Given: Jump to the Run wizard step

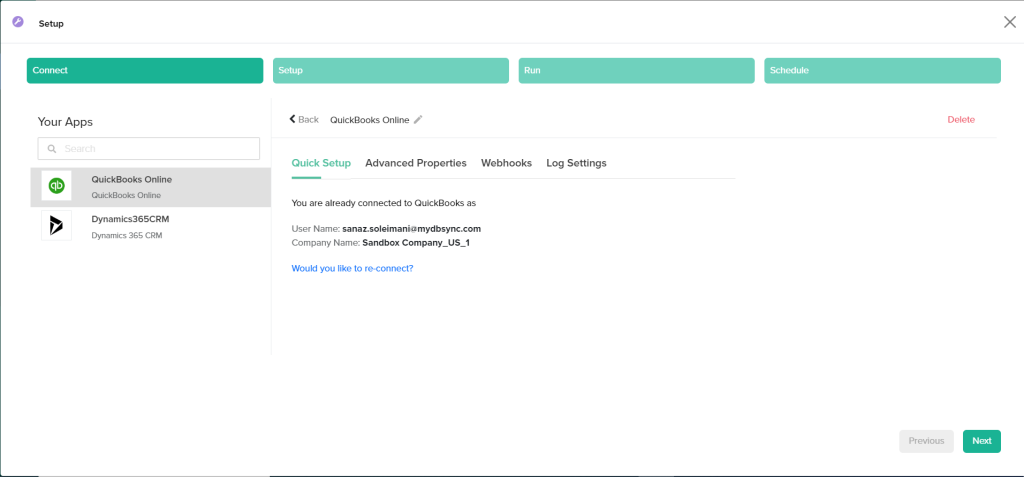Looking at the screenshot, I should pyautogui.click(x=636, y=71).
